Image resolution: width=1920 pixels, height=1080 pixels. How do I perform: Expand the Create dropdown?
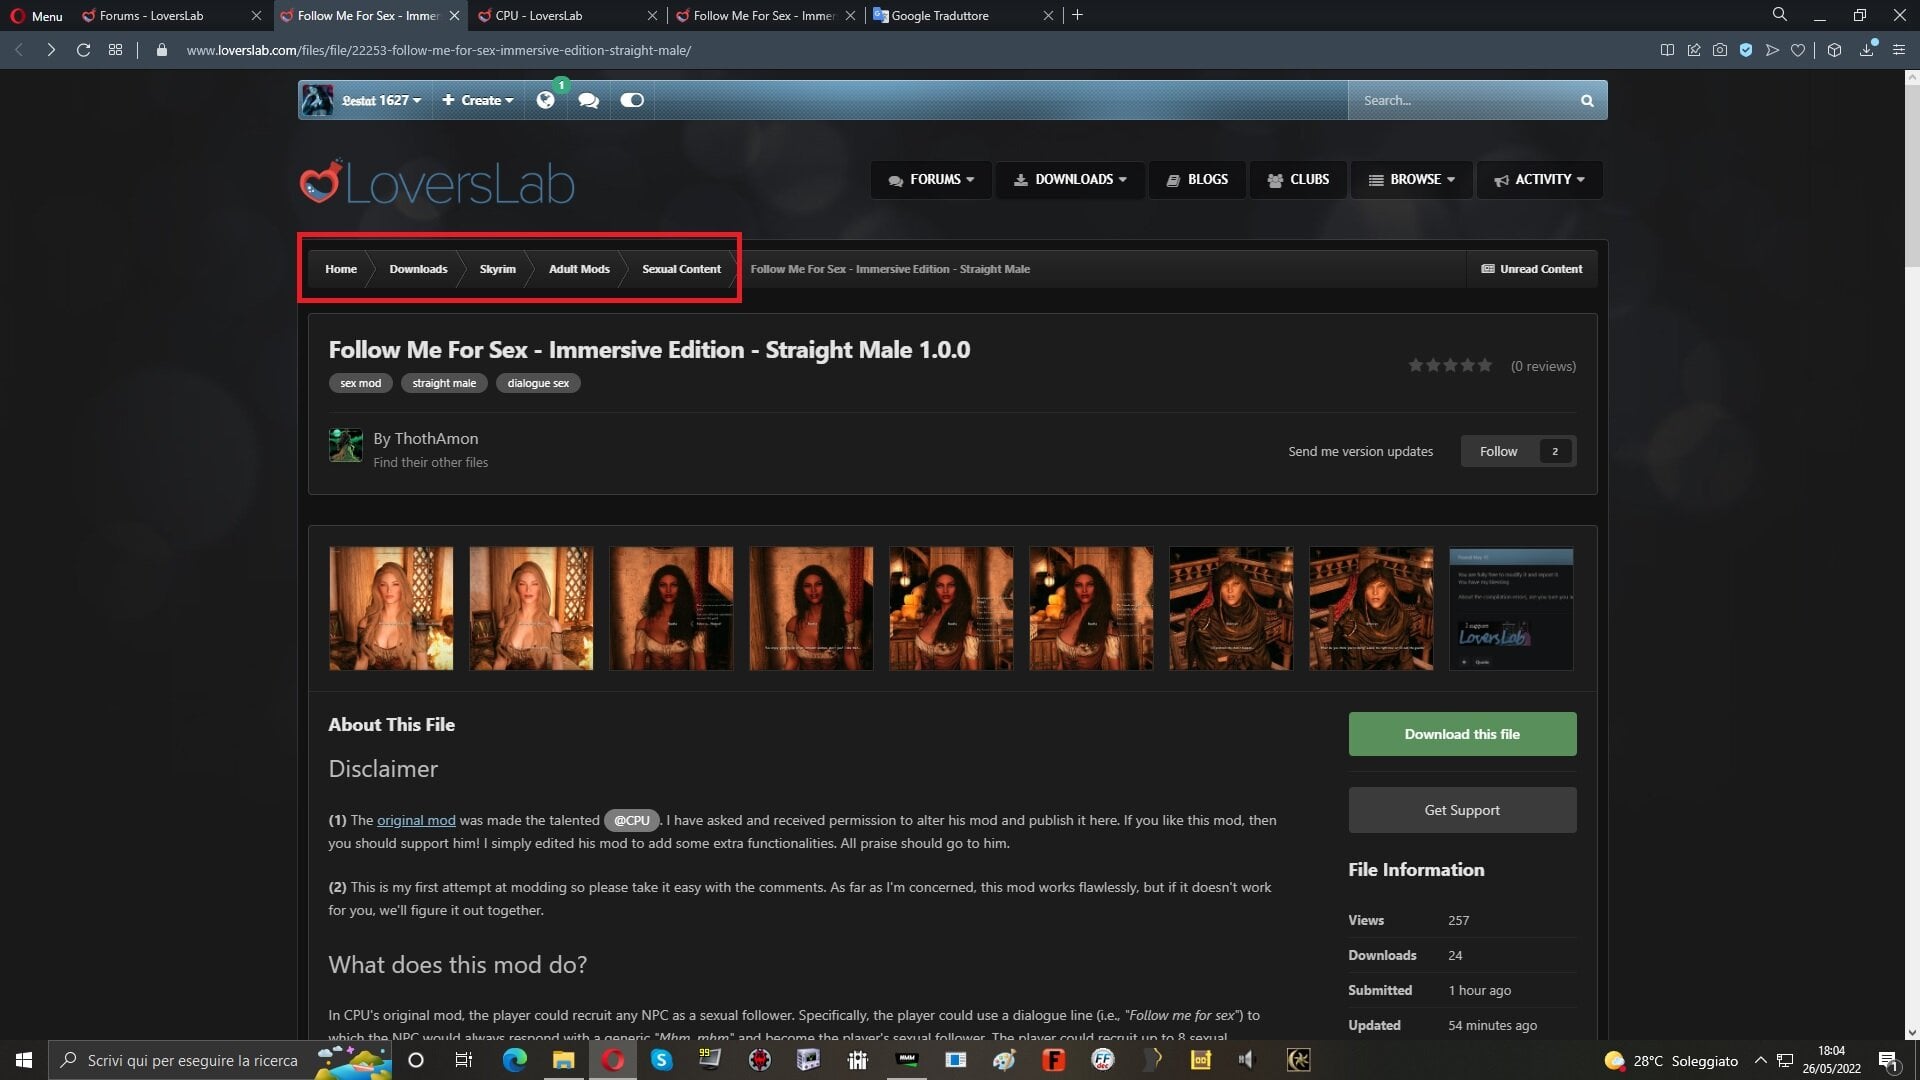[x=478, y=100]
